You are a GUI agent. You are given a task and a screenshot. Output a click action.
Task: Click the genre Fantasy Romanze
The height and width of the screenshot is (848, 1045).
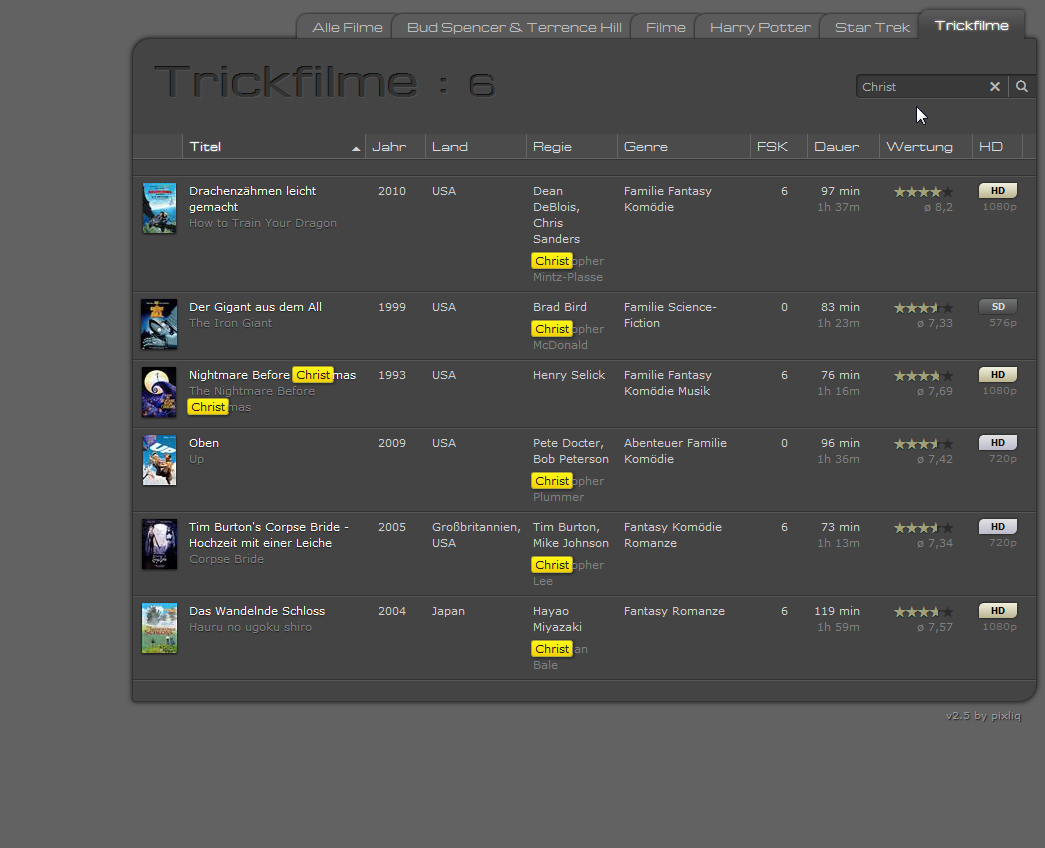[x=674, y=611]
